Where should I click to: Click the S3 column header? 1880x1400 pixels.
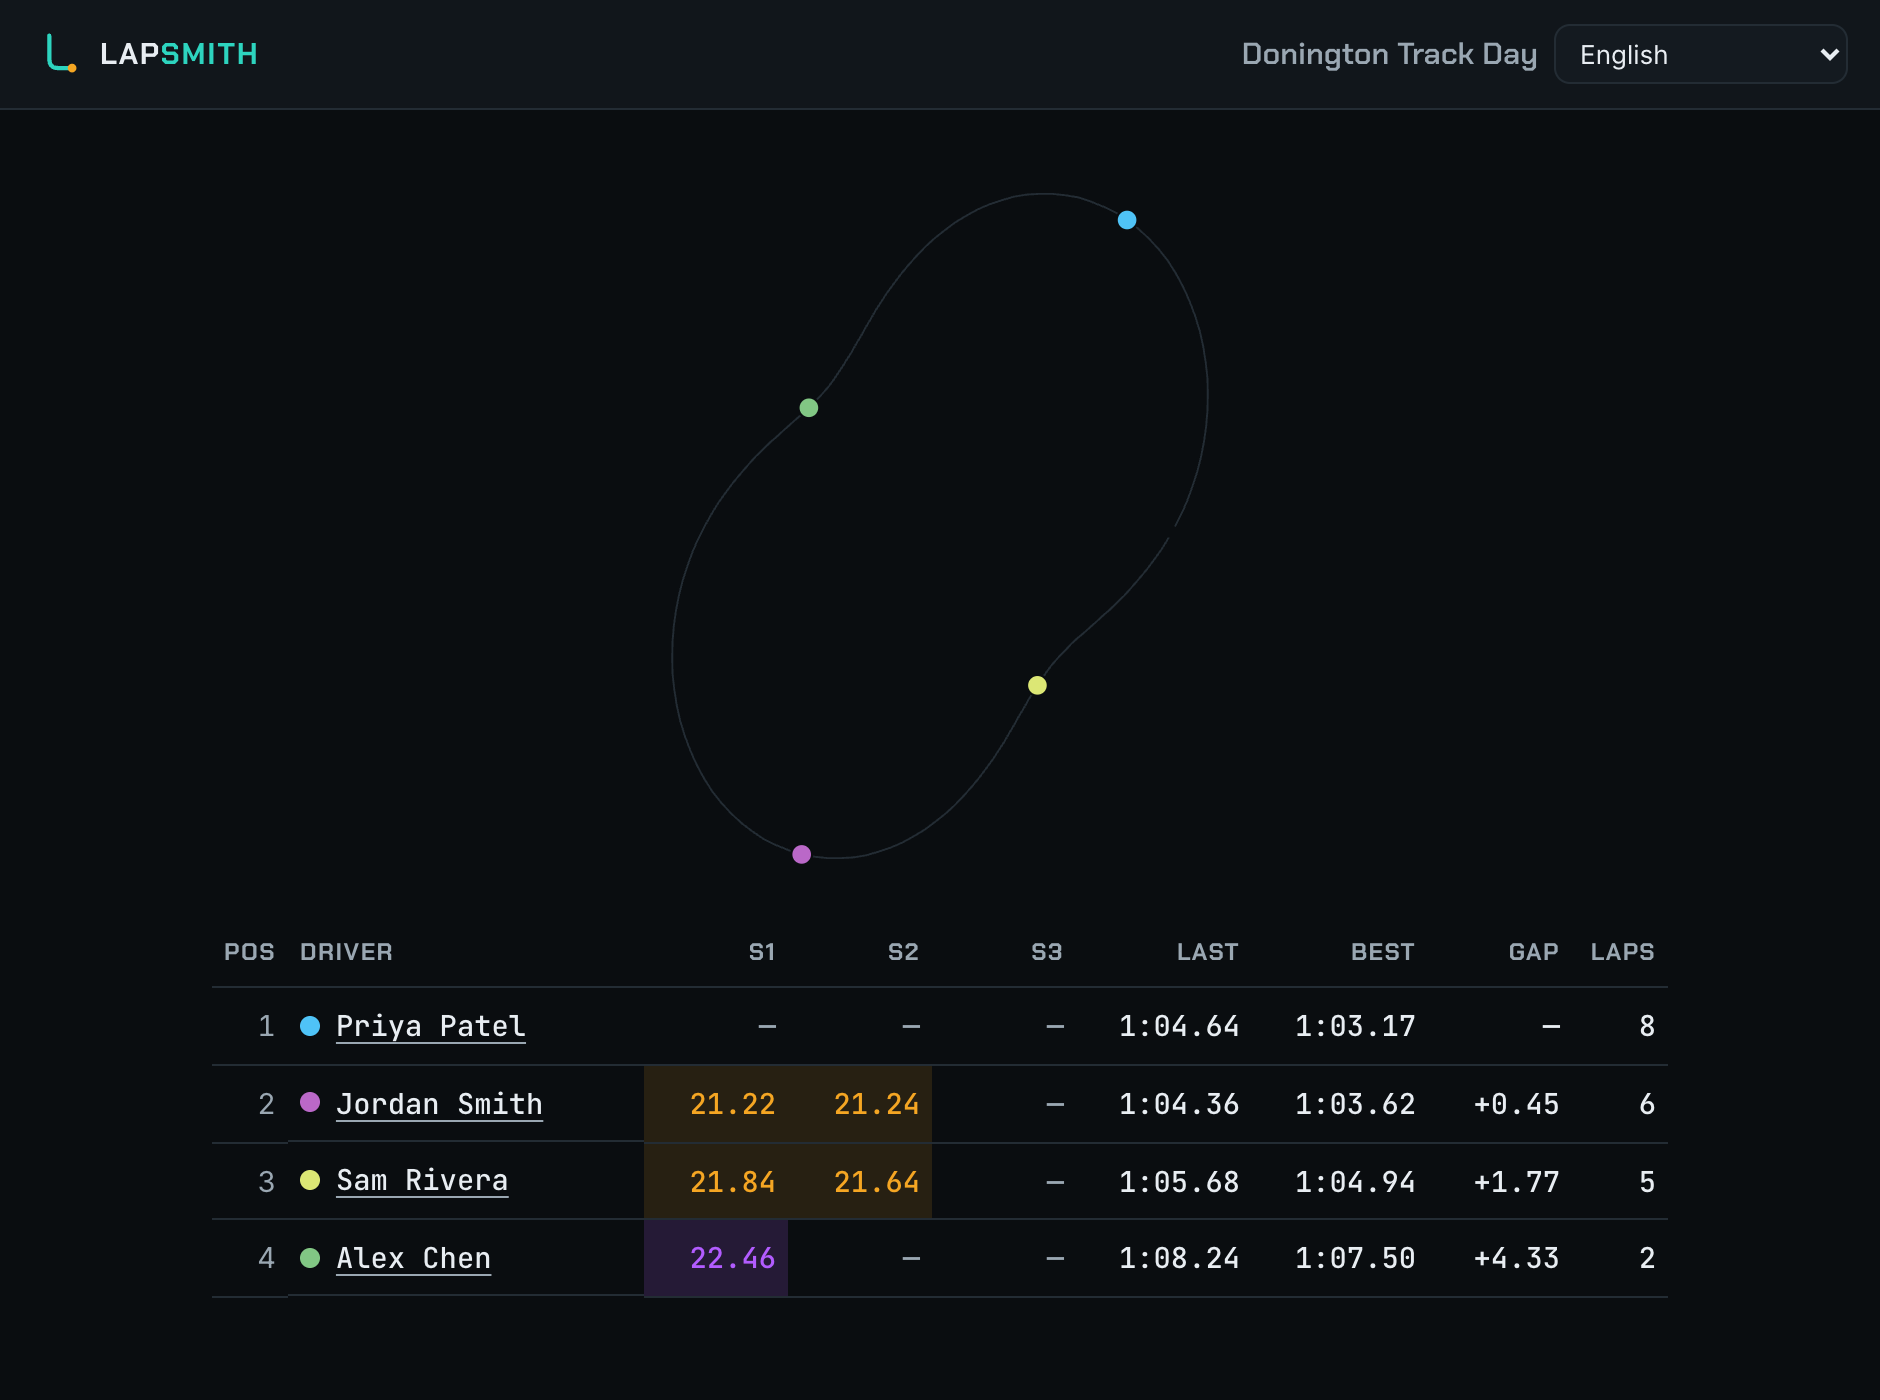1047,952
